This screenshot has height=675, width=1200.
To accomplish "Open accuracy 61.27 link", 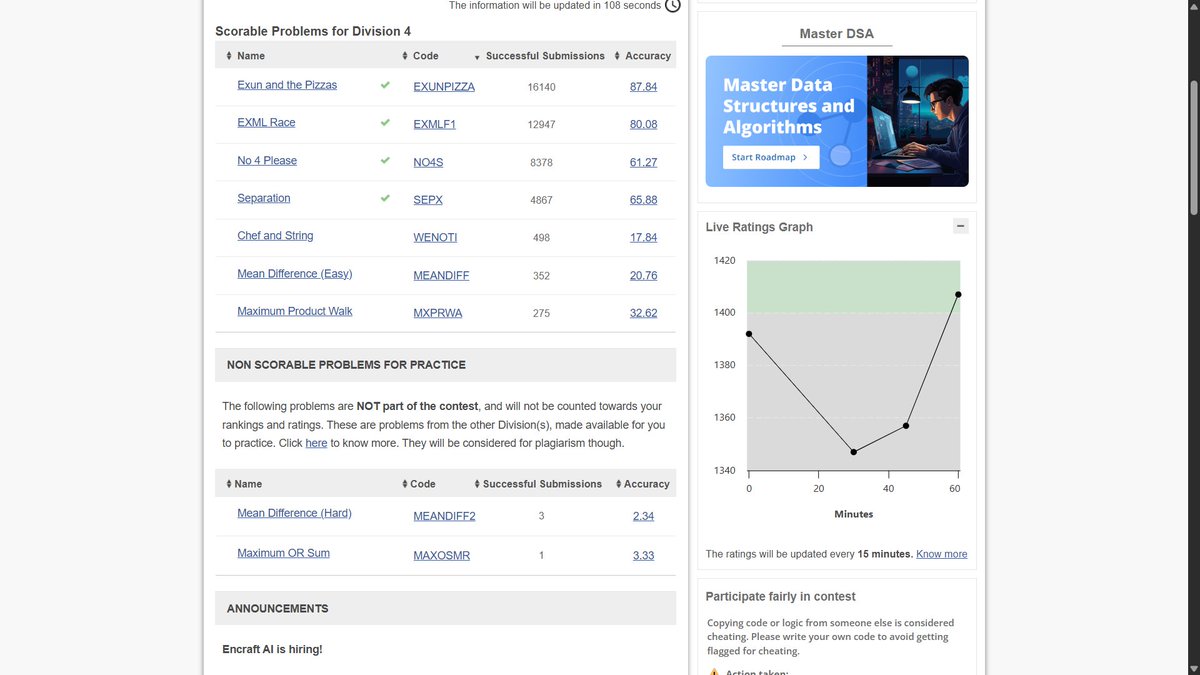I will (x=643, y=162).
